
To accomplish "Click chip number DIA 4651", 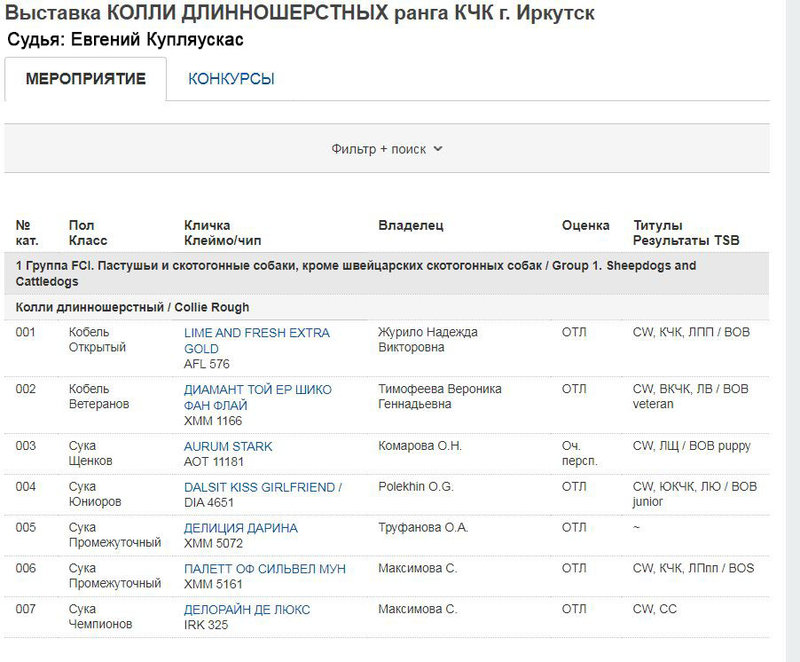I will (209, 502).
